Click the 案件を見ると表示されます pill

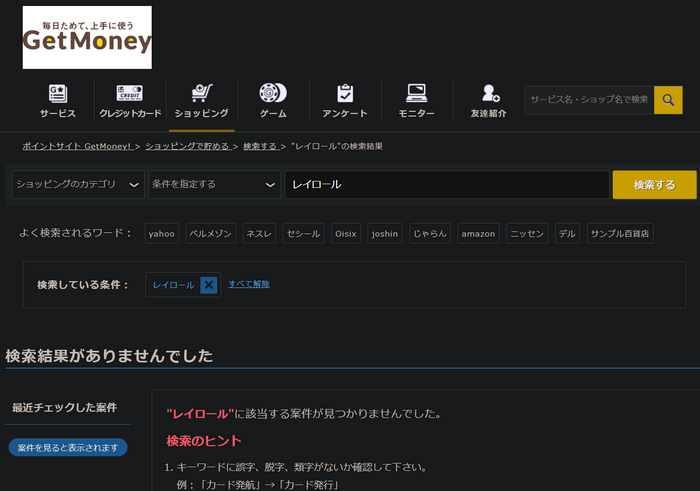tap(68, 447)
